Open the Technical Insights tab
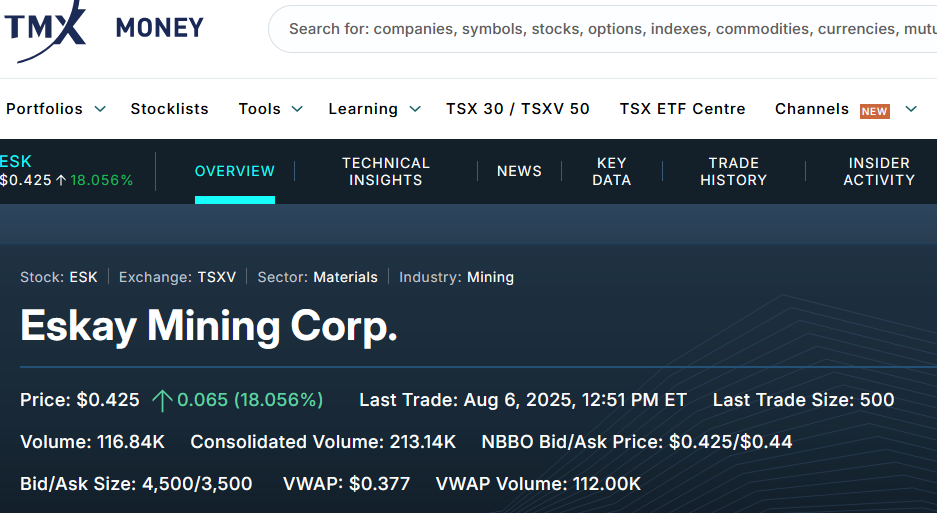This screenshot has height=513, width=937. 386,171
